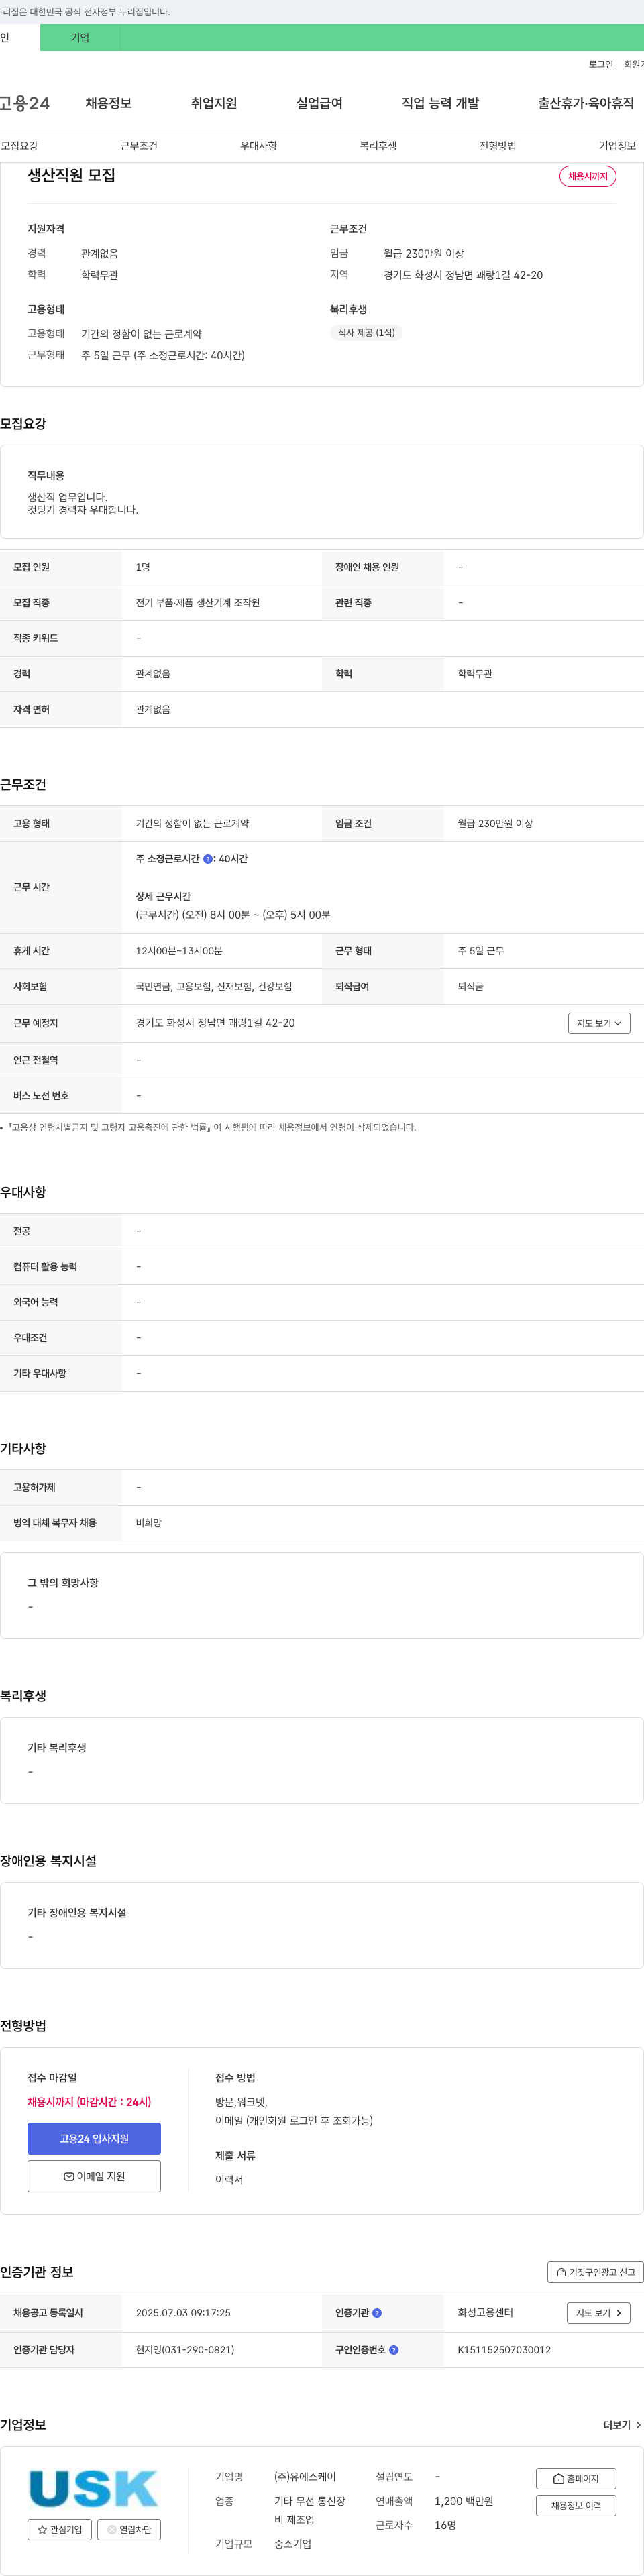Open the 취업지원 main menu
Screen dimensions: 644x2576
[x=214, y=103]
